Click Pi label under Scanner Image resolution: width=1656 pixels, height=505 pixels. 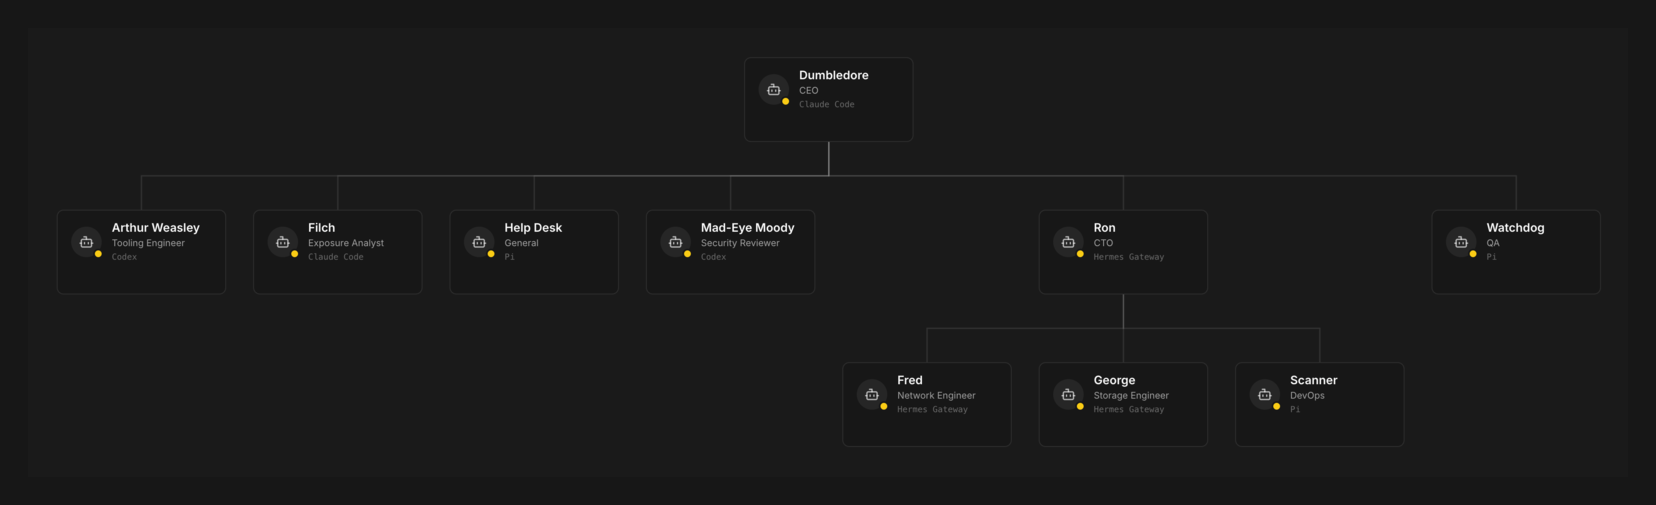[1296, 409]
